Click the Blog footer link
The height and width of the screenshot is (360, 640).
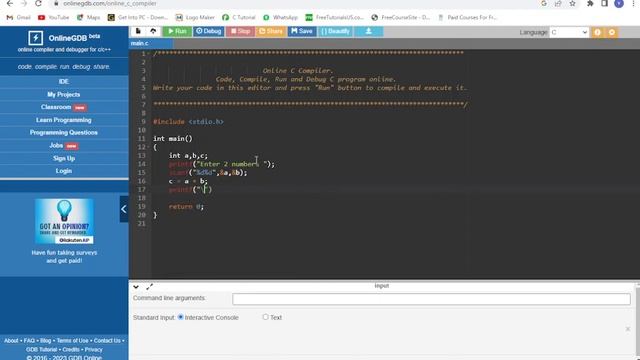point(45,340)
